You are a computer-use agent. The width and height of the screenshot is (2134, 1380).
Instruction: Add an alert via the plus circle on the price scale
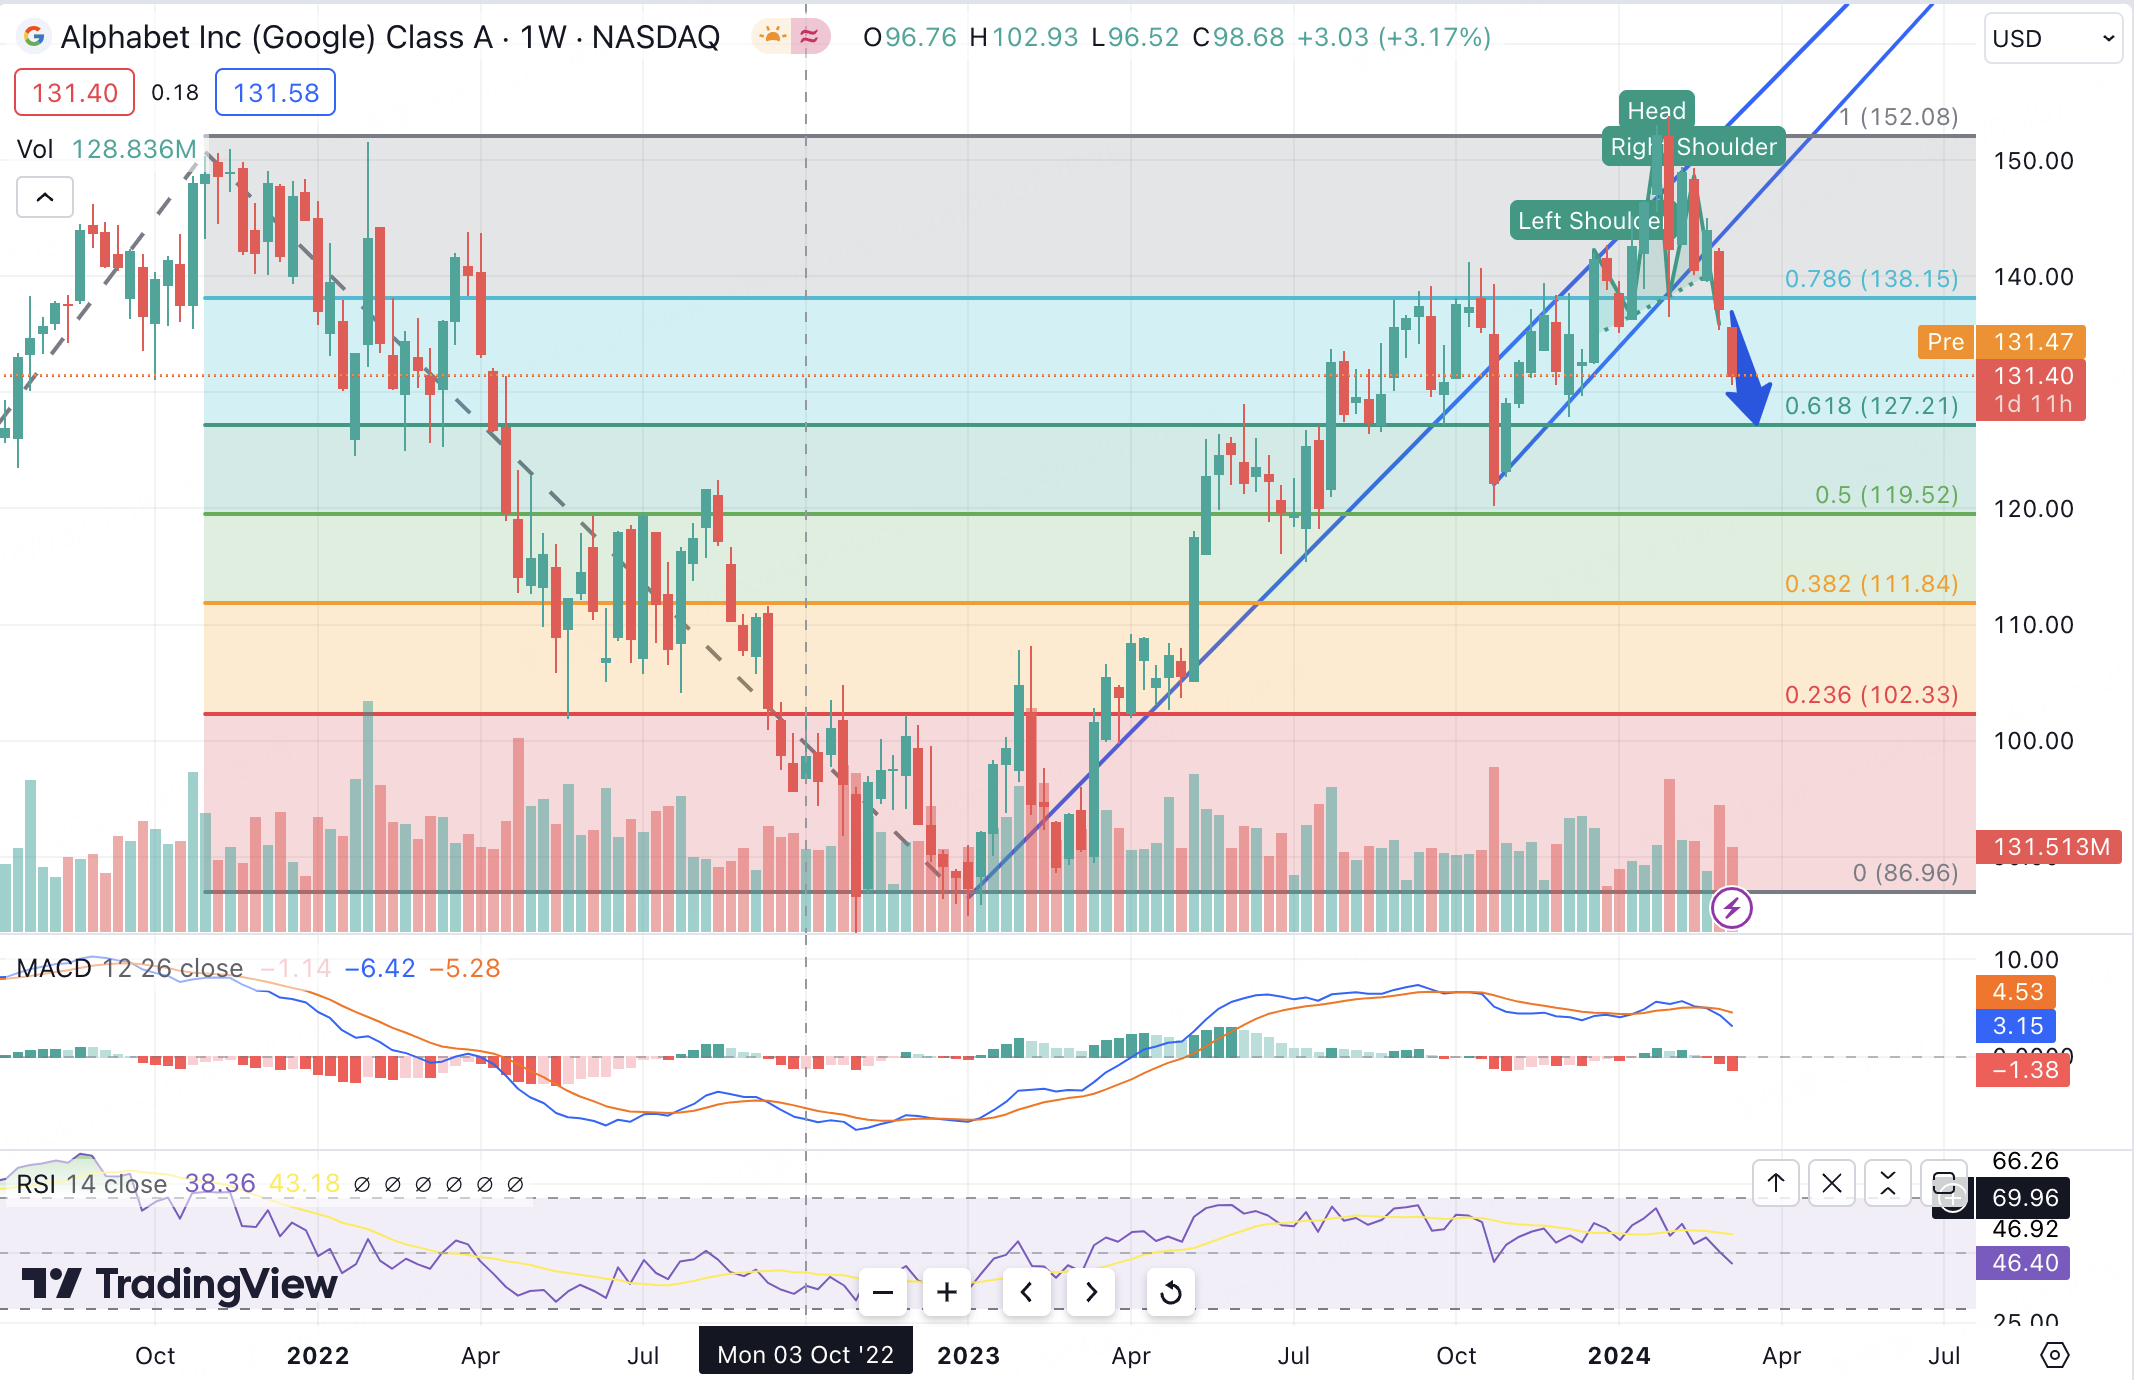click(x=1953, y=1197)
